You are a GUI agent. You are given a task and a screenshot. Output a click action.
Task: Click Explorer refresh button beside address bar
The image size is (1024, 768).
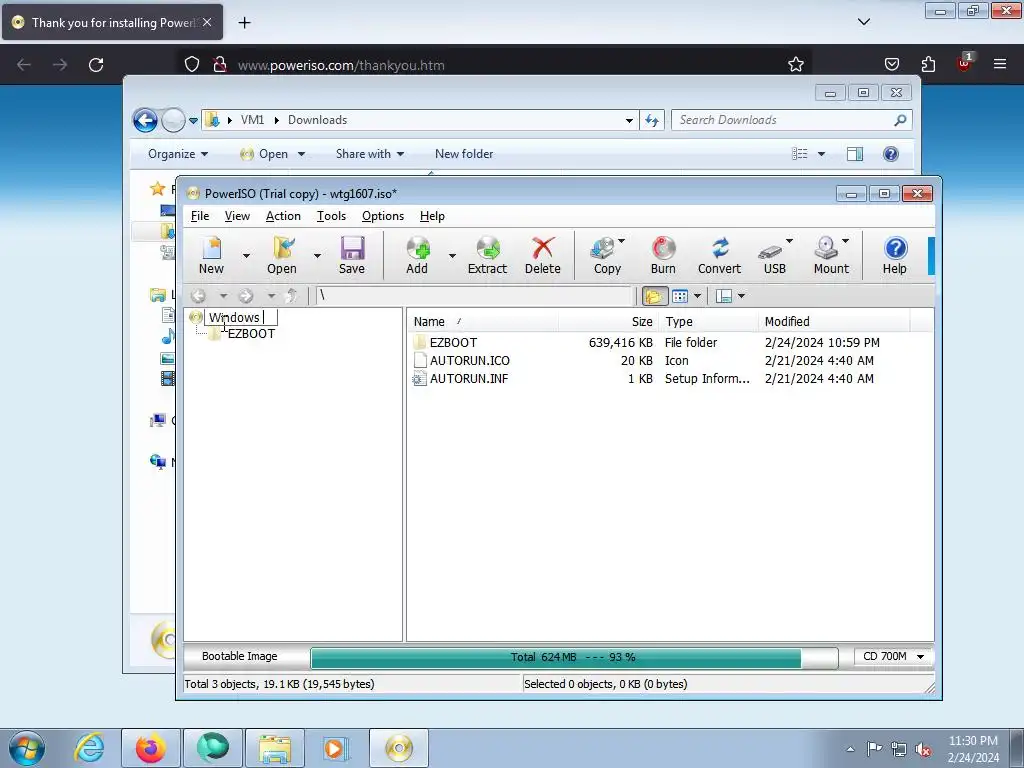tap(652, 120)
